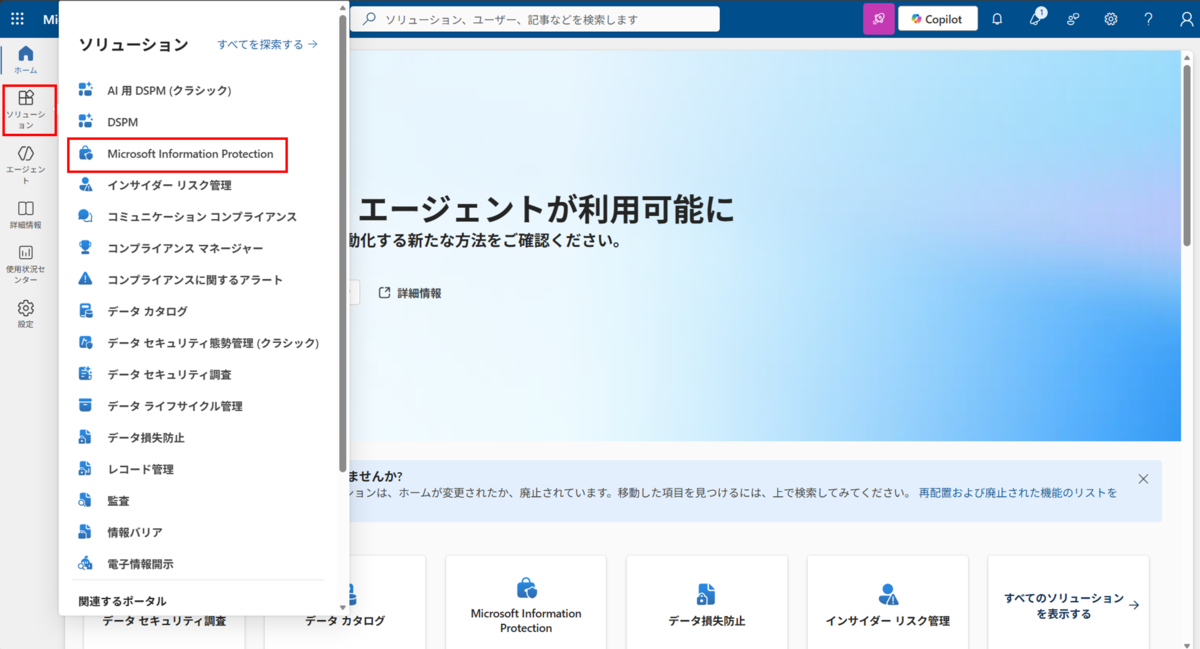Screen dimensions: 1200x649
Task: Click データ セキュリティ態勢管理 (クラシック) icon
Action: pyautogui.click(x=86, y=342)
